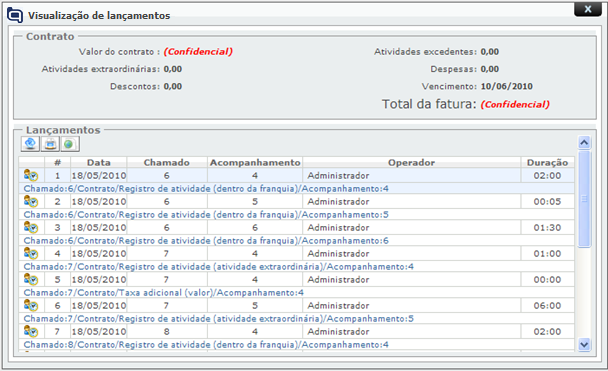Click the user-clock icon on row 2
The image size is (608, 371).
[31, 201]
